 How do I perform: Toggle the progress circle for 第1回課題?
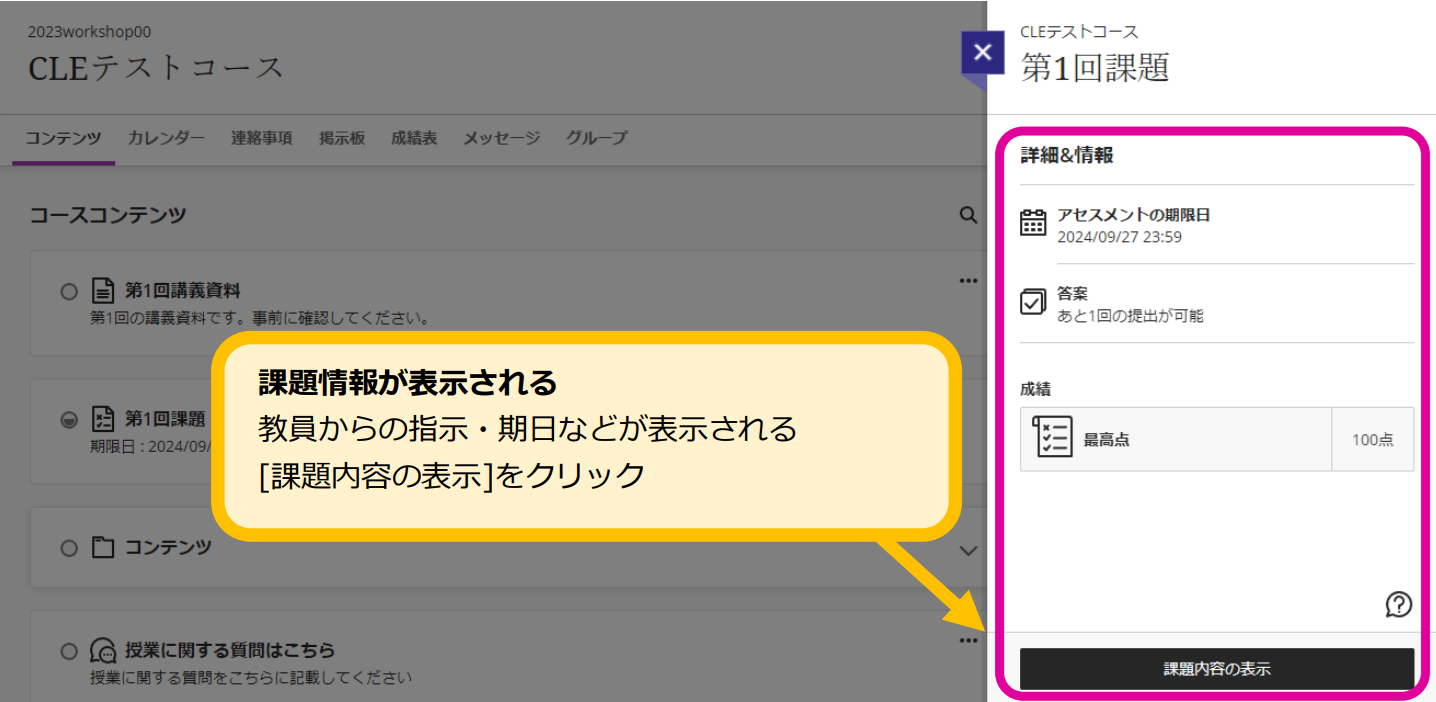[x=68, y=420]
